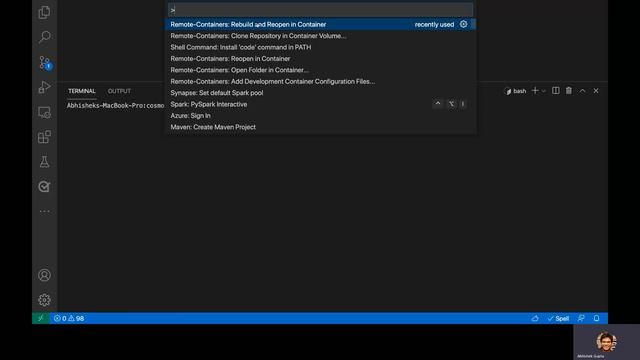Screen dimensions: 640x360
Task: Select Synapse: Set default Spark pool
Action: pos(320,93)
